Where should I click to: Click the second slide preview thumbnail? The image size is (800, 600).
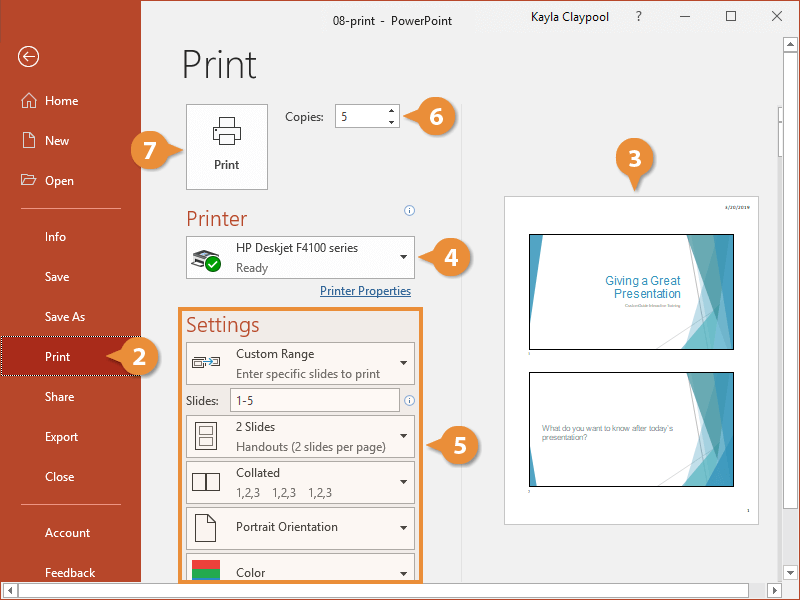(x=631, y=429)
